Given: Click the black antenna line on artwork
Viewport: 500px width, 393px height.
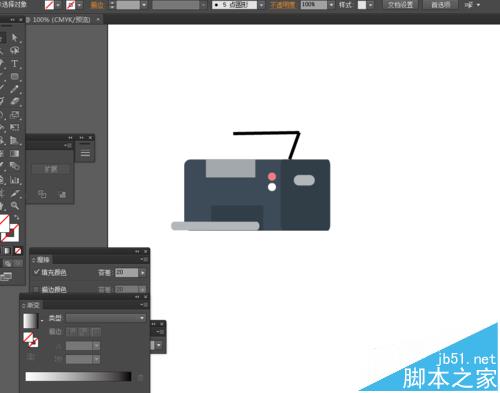Looking at the screenshot, I should [266, 134].
